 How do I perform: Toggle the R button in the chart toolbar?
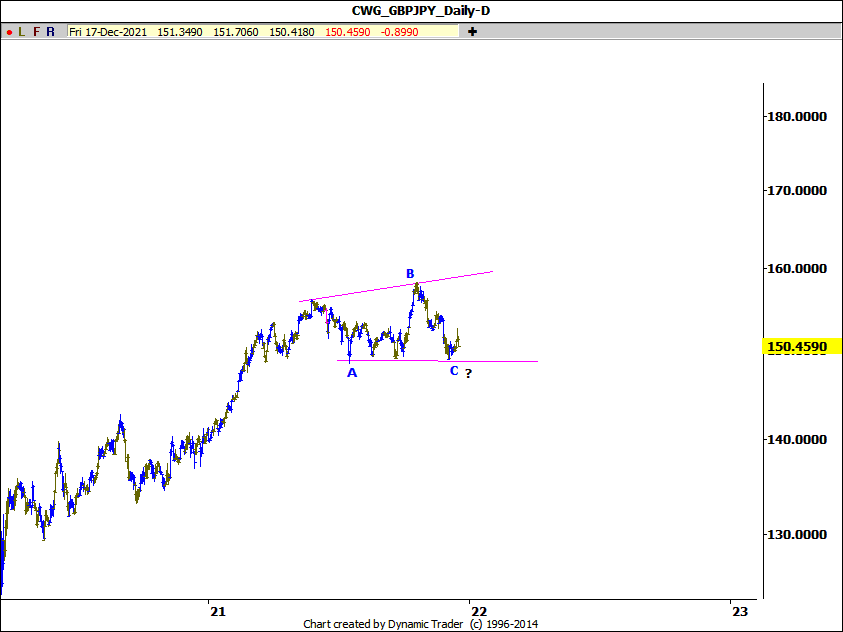(x=51, y=32)
